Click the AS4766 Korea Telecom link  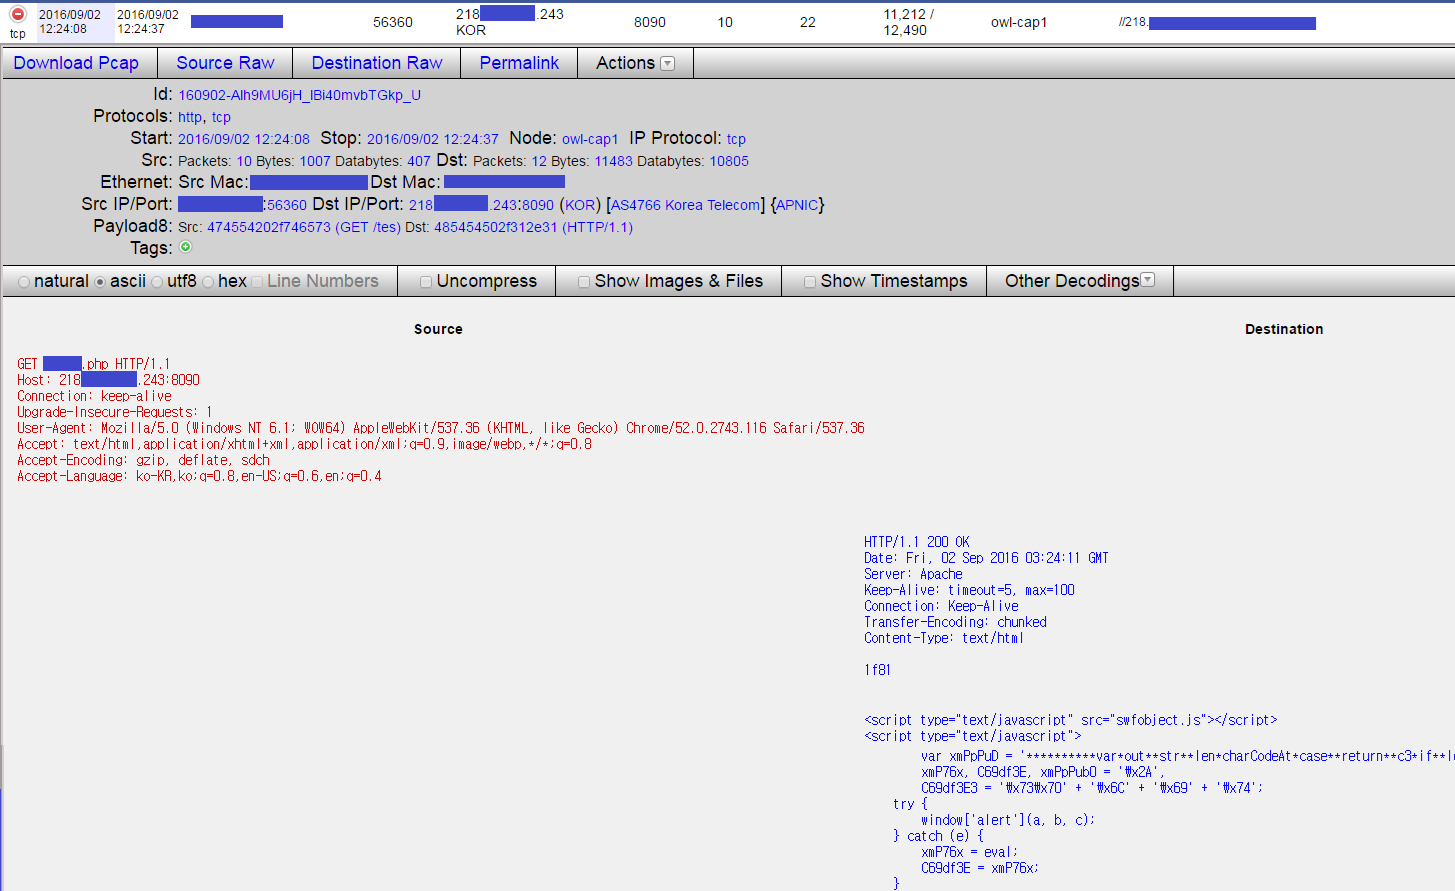(x=686, y=205)
